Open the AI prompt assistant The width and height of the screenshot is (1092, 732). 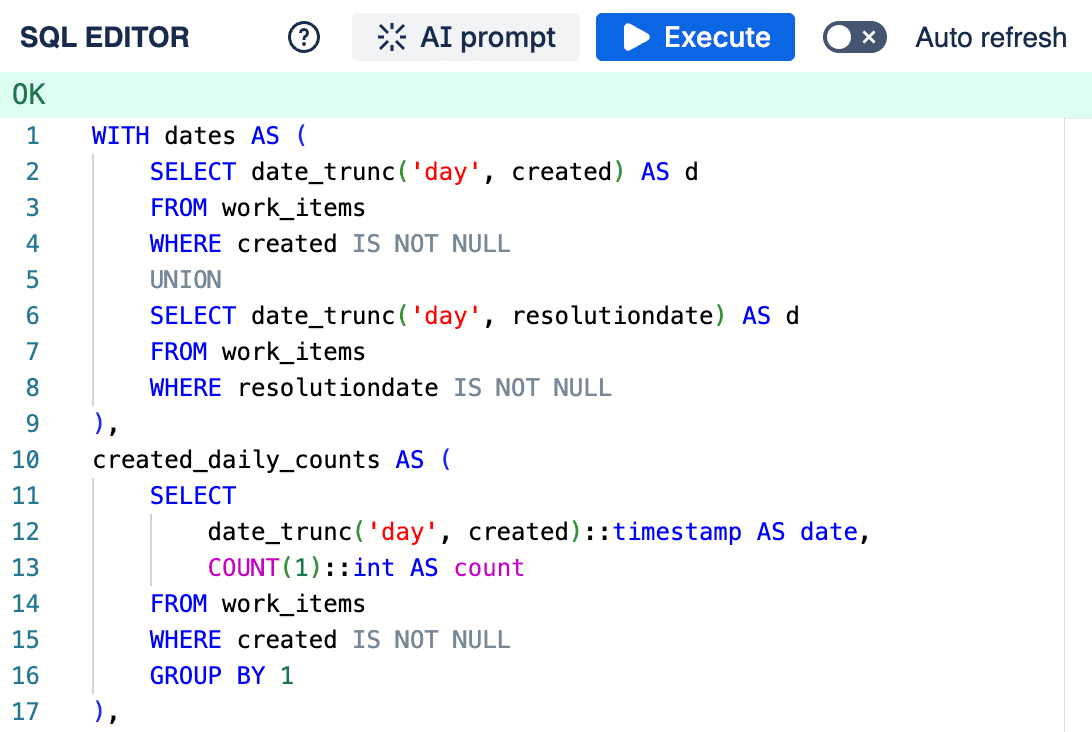pyautogui.click(x=466, y=37)
